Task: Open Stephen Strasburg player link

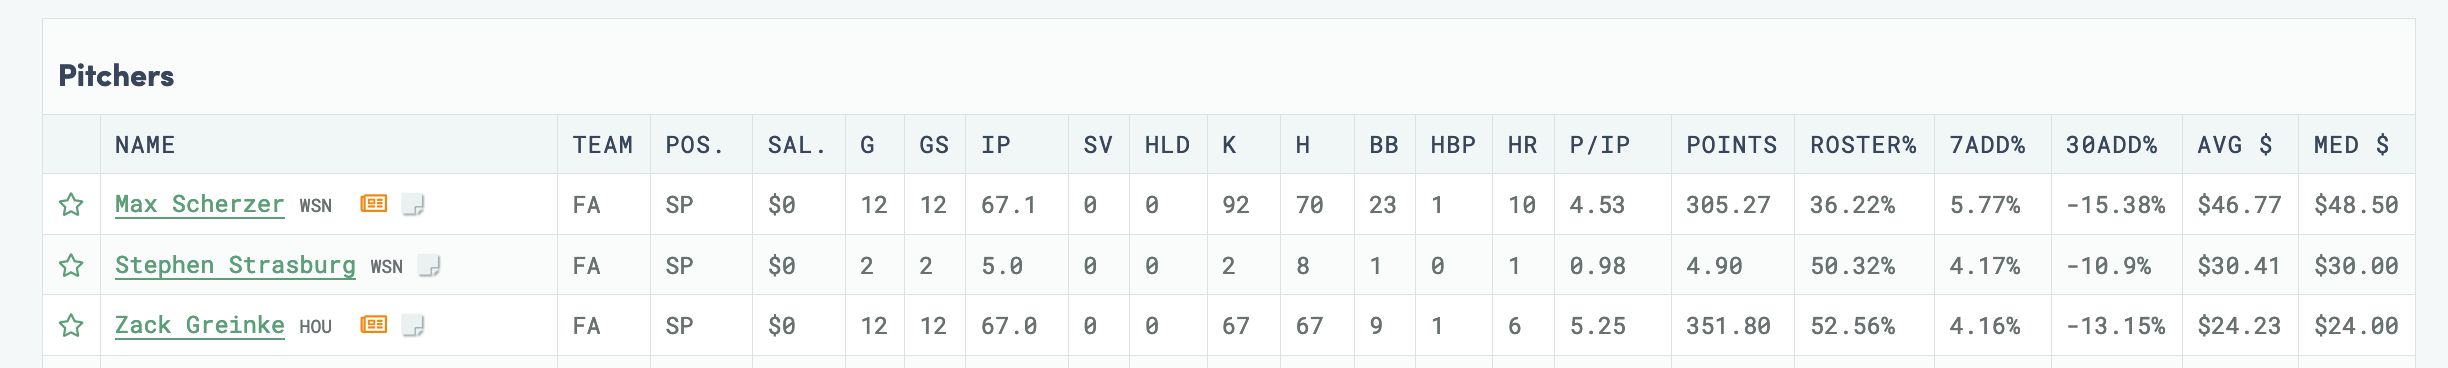Action: [x=235, y=265]
